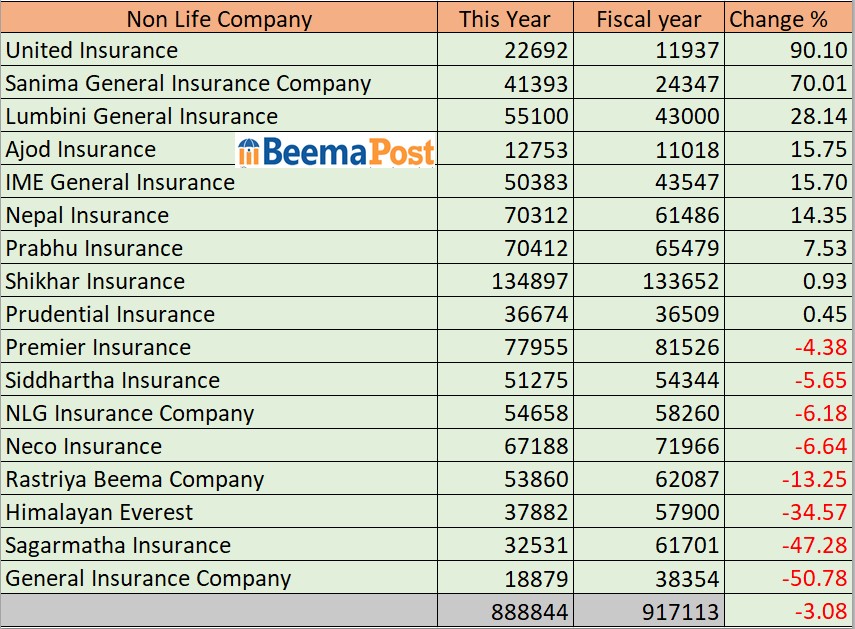Select the total This Year value 888844
The width and height of the screenshot is (855, 629).
pos(530,611)
